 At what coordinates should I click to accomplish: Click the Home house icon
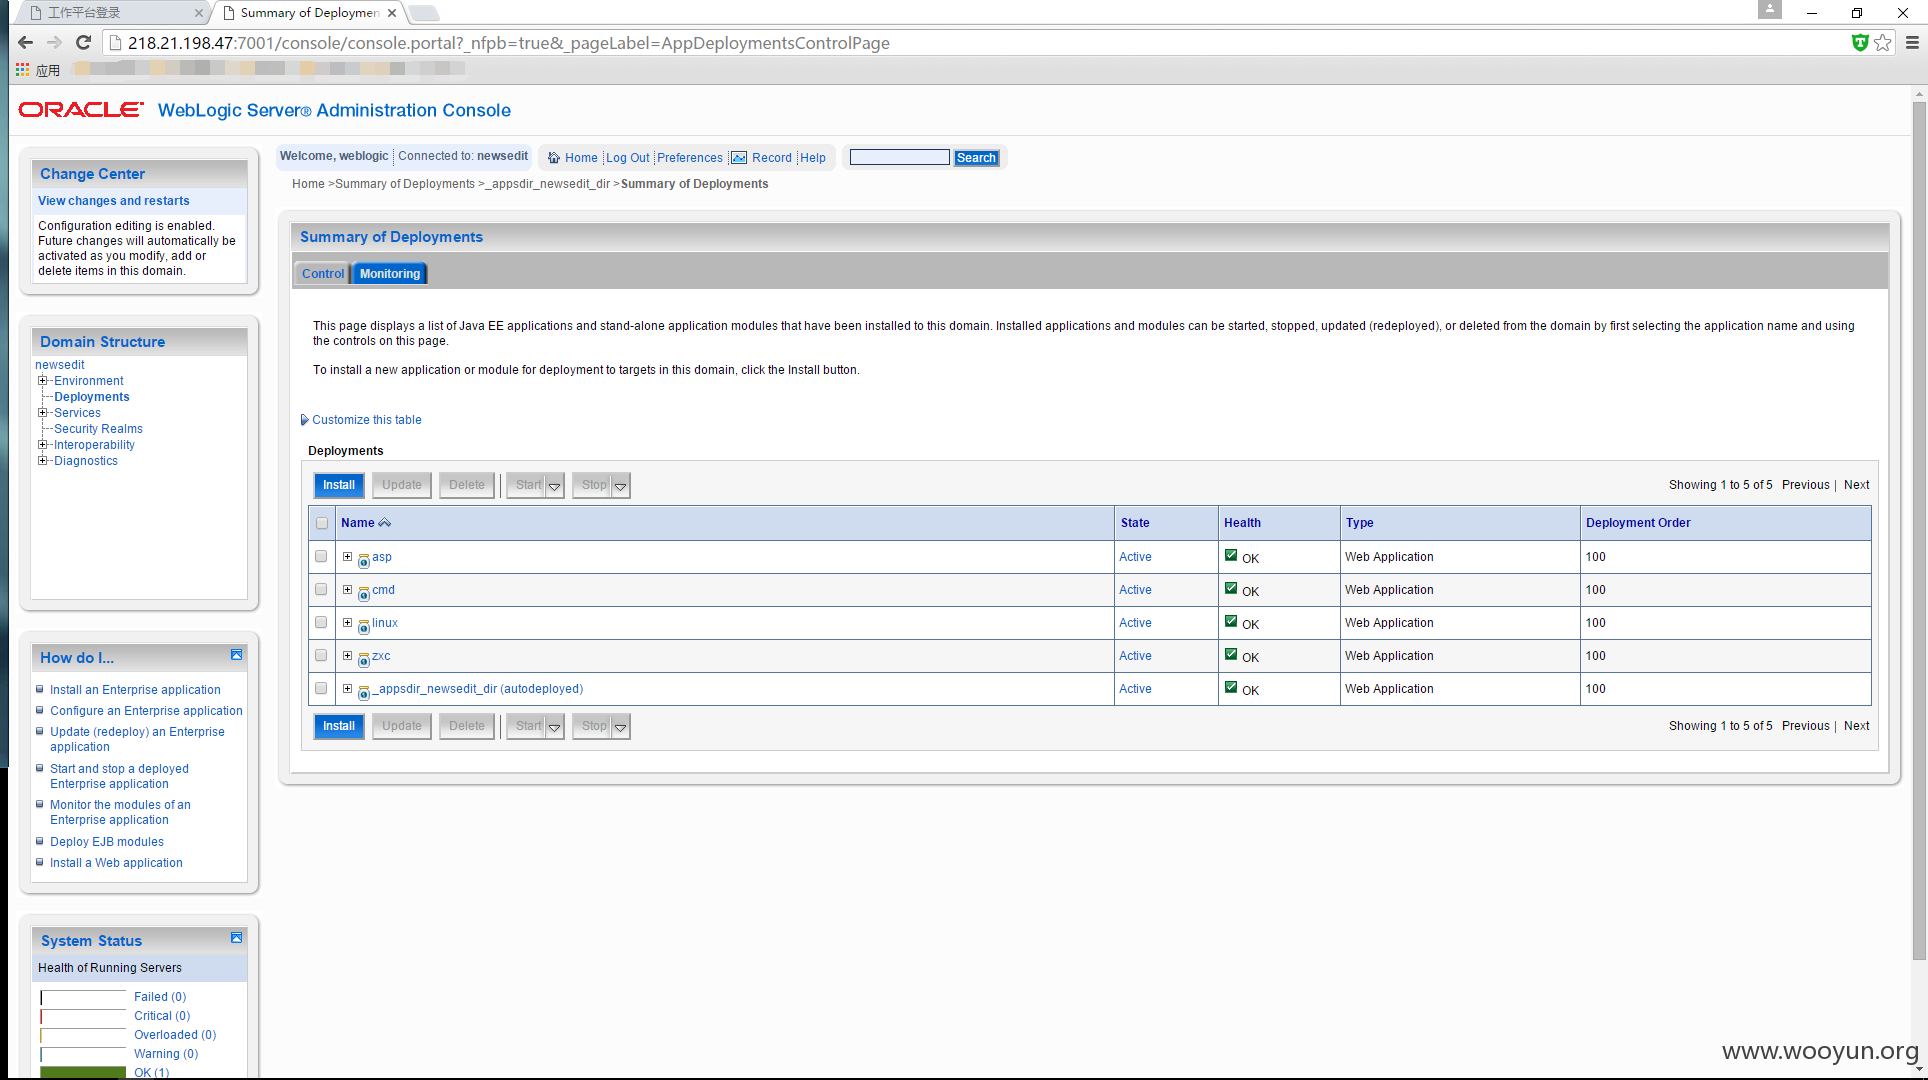click(x=554, y=158)
